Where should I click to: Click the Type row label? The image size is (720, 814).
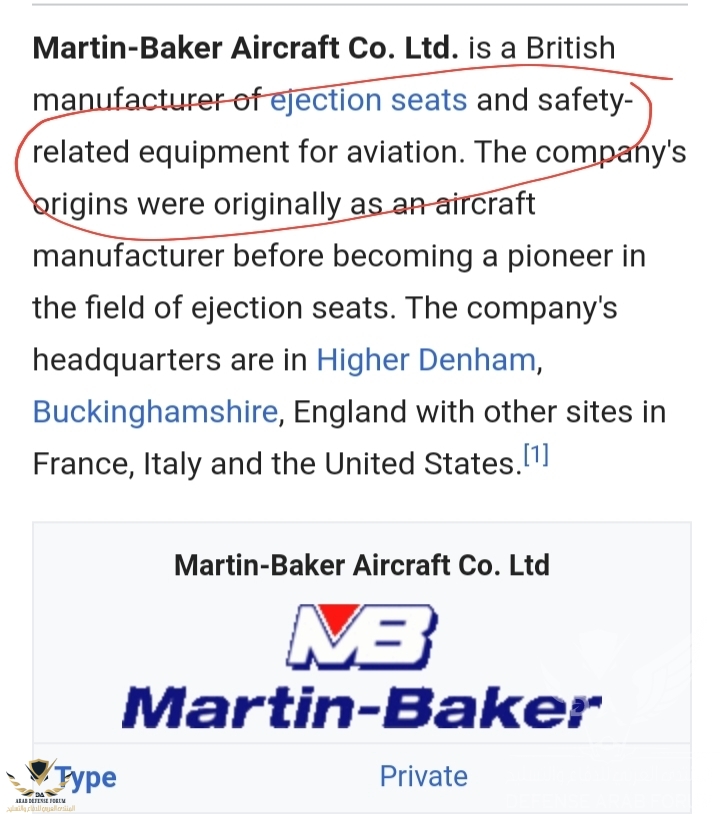pos(86,777)
